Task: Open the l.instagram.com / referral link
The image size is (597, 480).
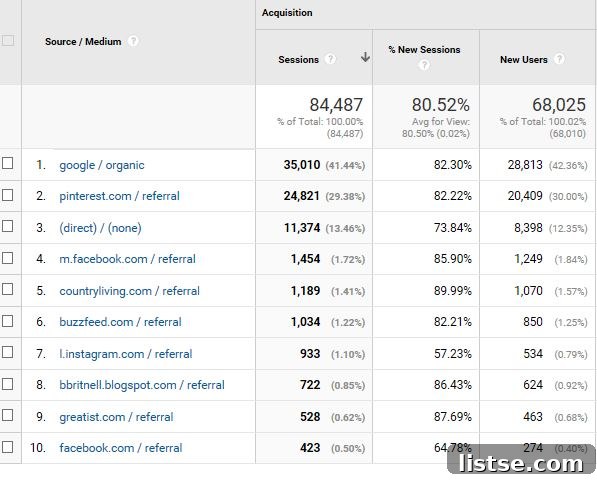Action: coord(126,354)
